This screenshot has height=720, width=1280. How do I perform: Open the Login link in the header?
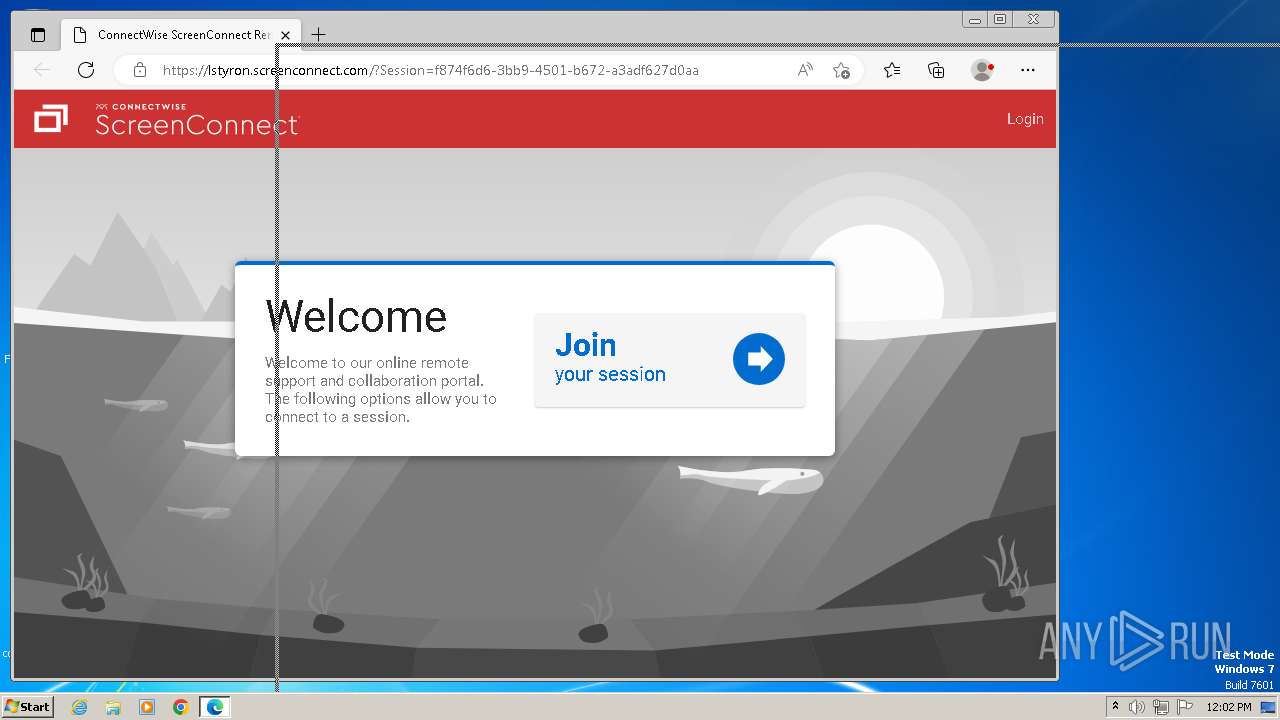click(1025, 119)
